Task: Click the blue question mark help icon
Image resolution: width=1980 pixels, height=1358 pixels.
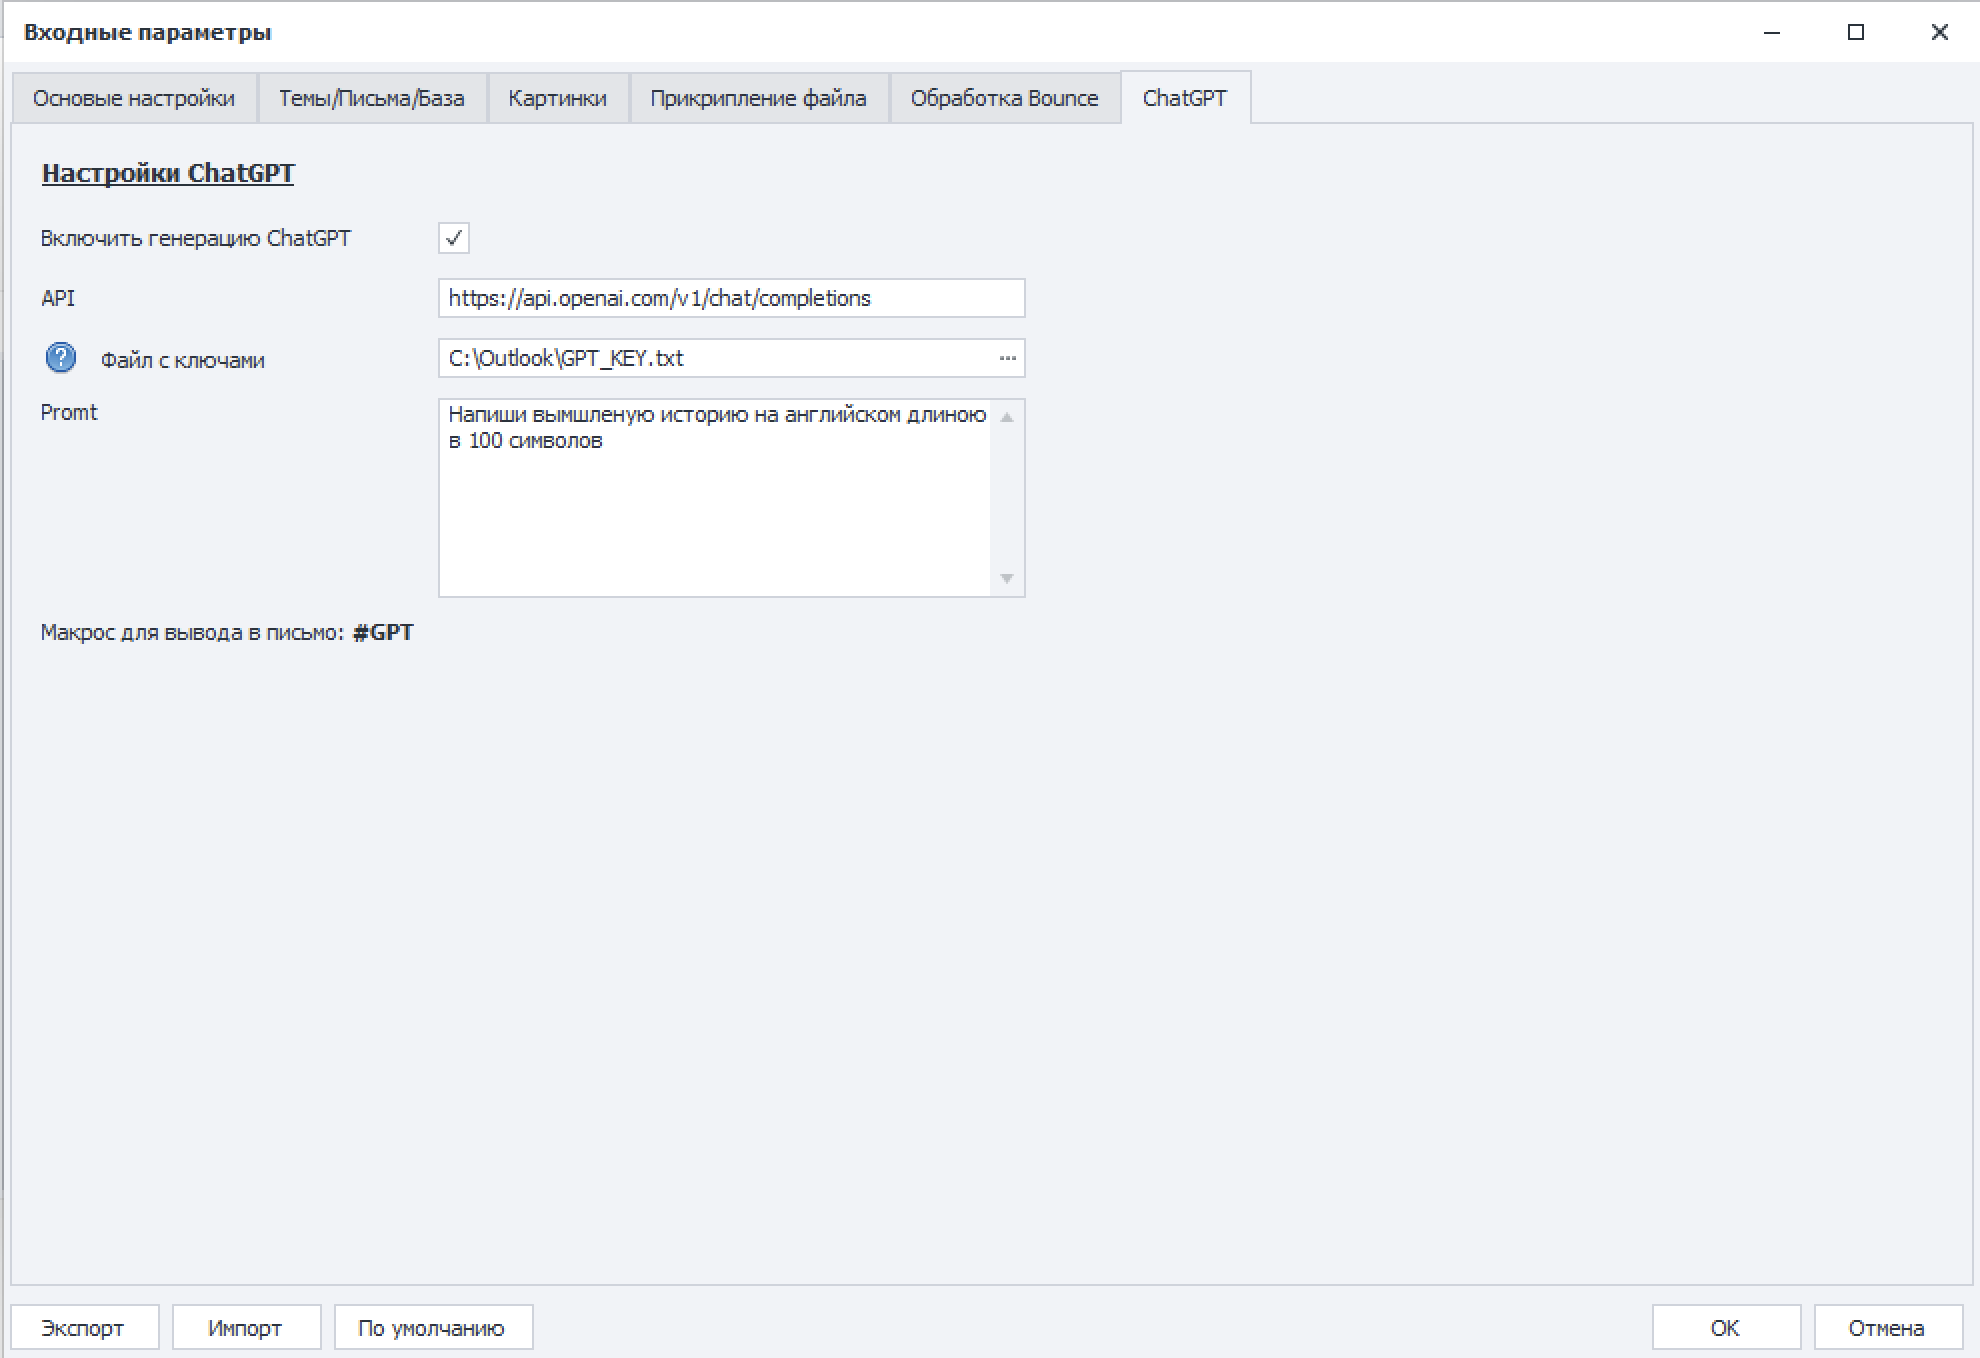Action: click(x=61, y=358)
